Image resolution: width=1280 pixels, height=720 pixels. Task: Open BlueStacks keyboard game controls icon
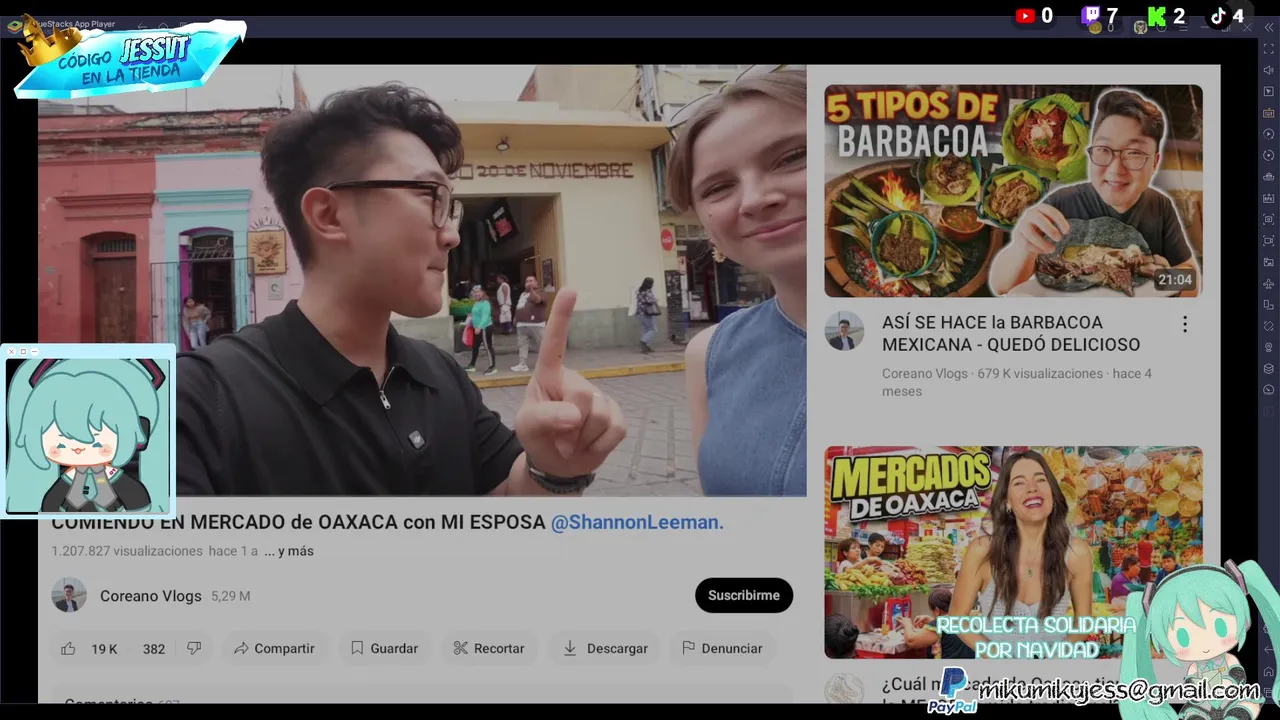tap(1269, 113)
